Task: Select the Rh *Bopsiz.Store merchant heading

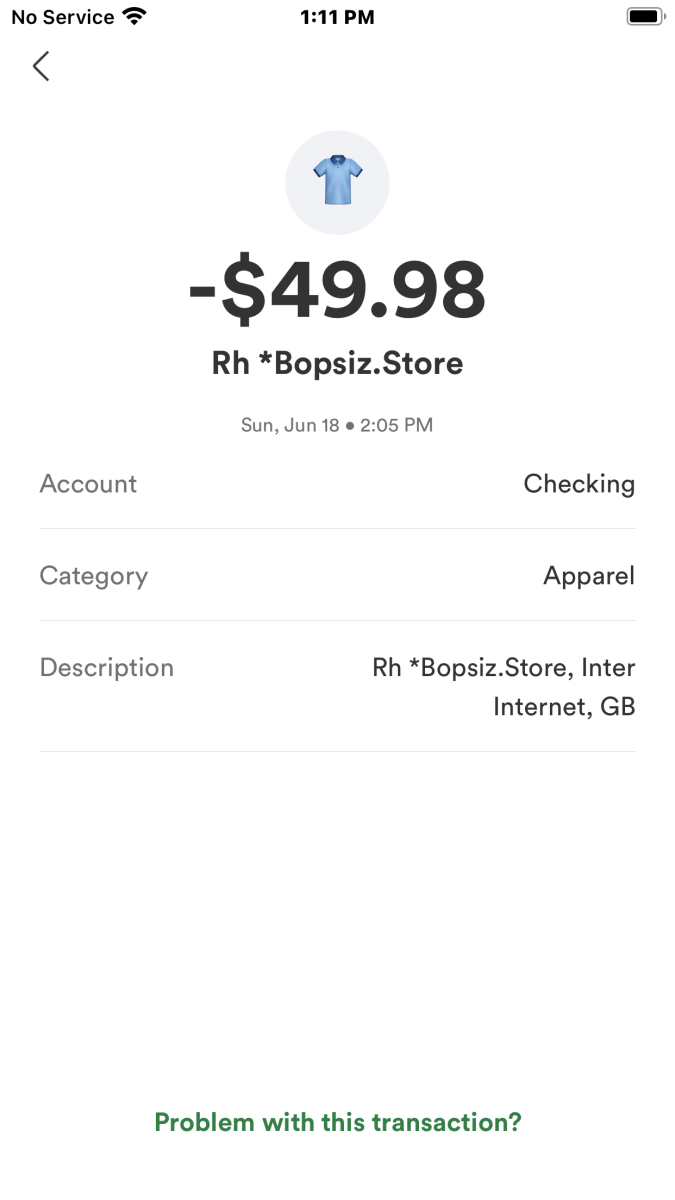Action: pos(337,363)
